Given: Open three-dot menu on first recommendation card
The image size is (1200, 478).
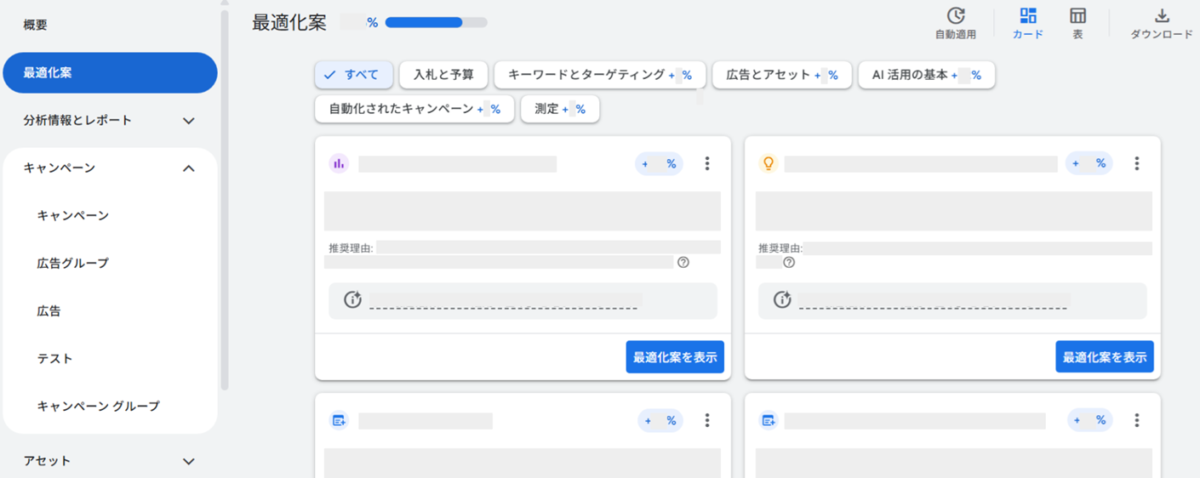Looking at the screenshot, I should (x=707, y=164).
